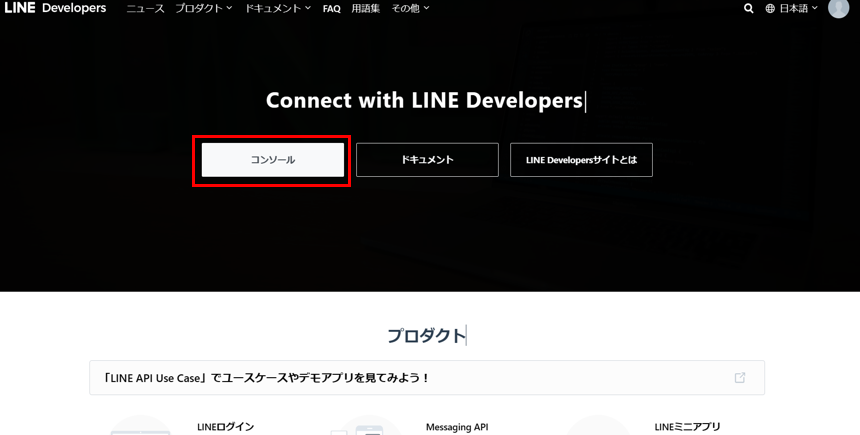
Task: Open the ニュース menu item
Action: pos(145,8)
